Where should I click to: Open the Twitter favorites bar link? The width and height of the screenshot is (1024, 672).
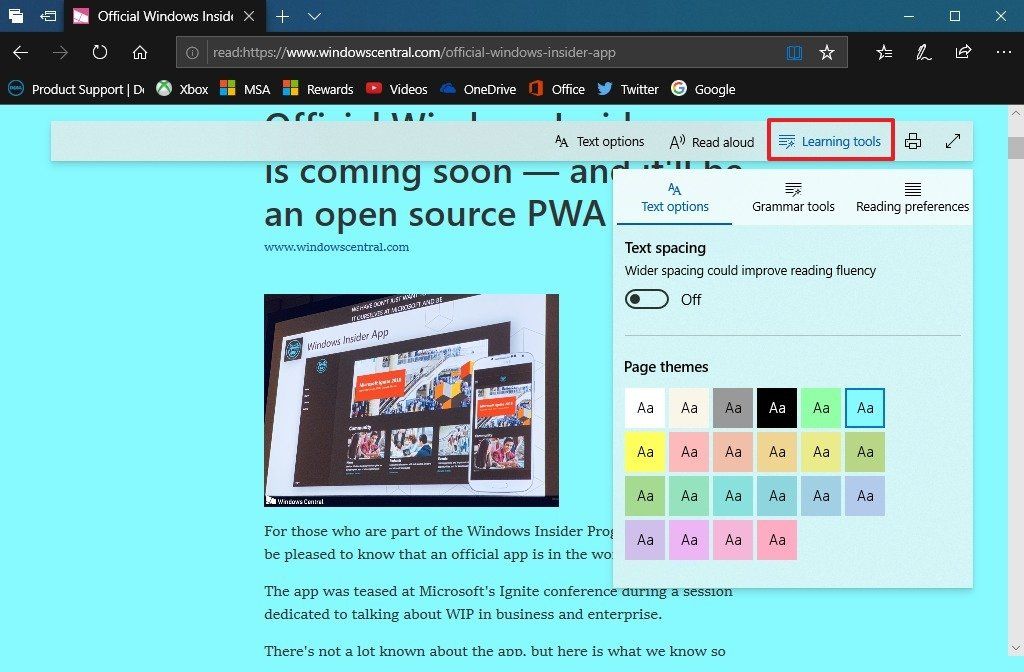click(x=628, y=89)
